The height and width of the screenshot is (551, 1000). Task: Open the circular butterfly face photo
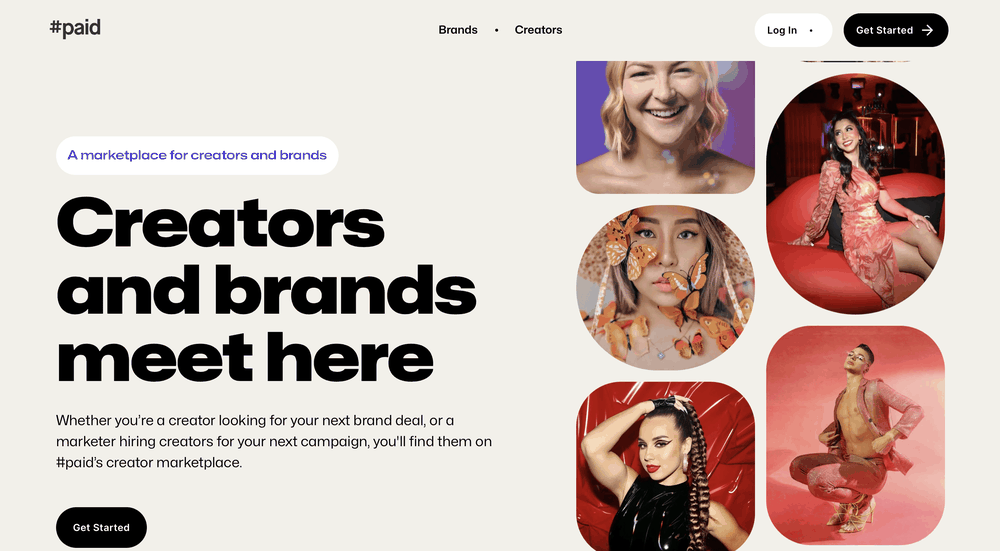[665, 288]
